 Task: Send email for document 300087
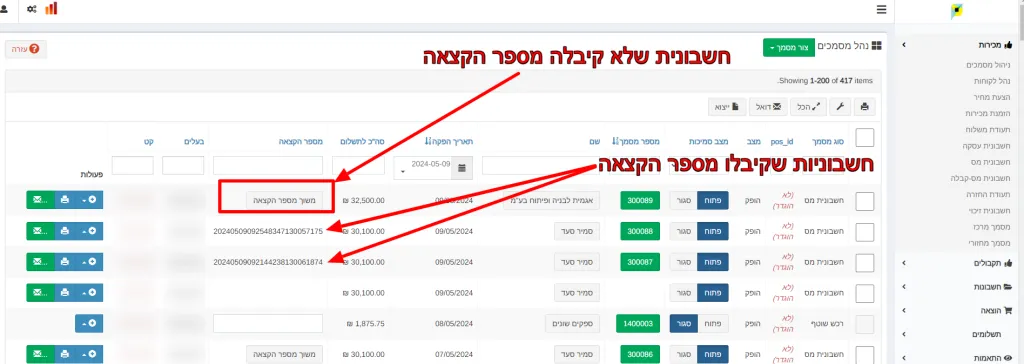tap(40, 261)
